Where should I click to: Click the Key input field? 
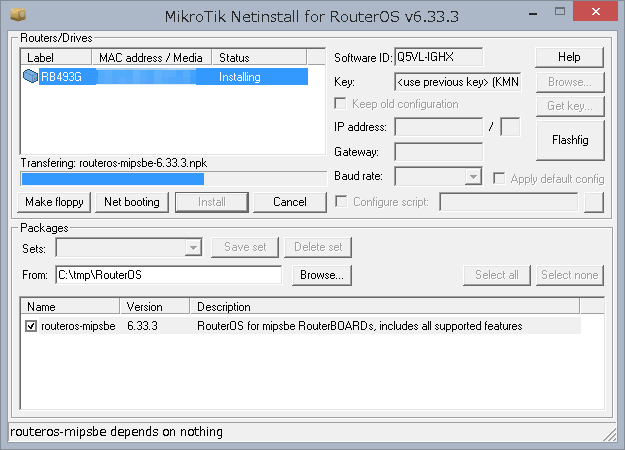(x=458, y=82)
